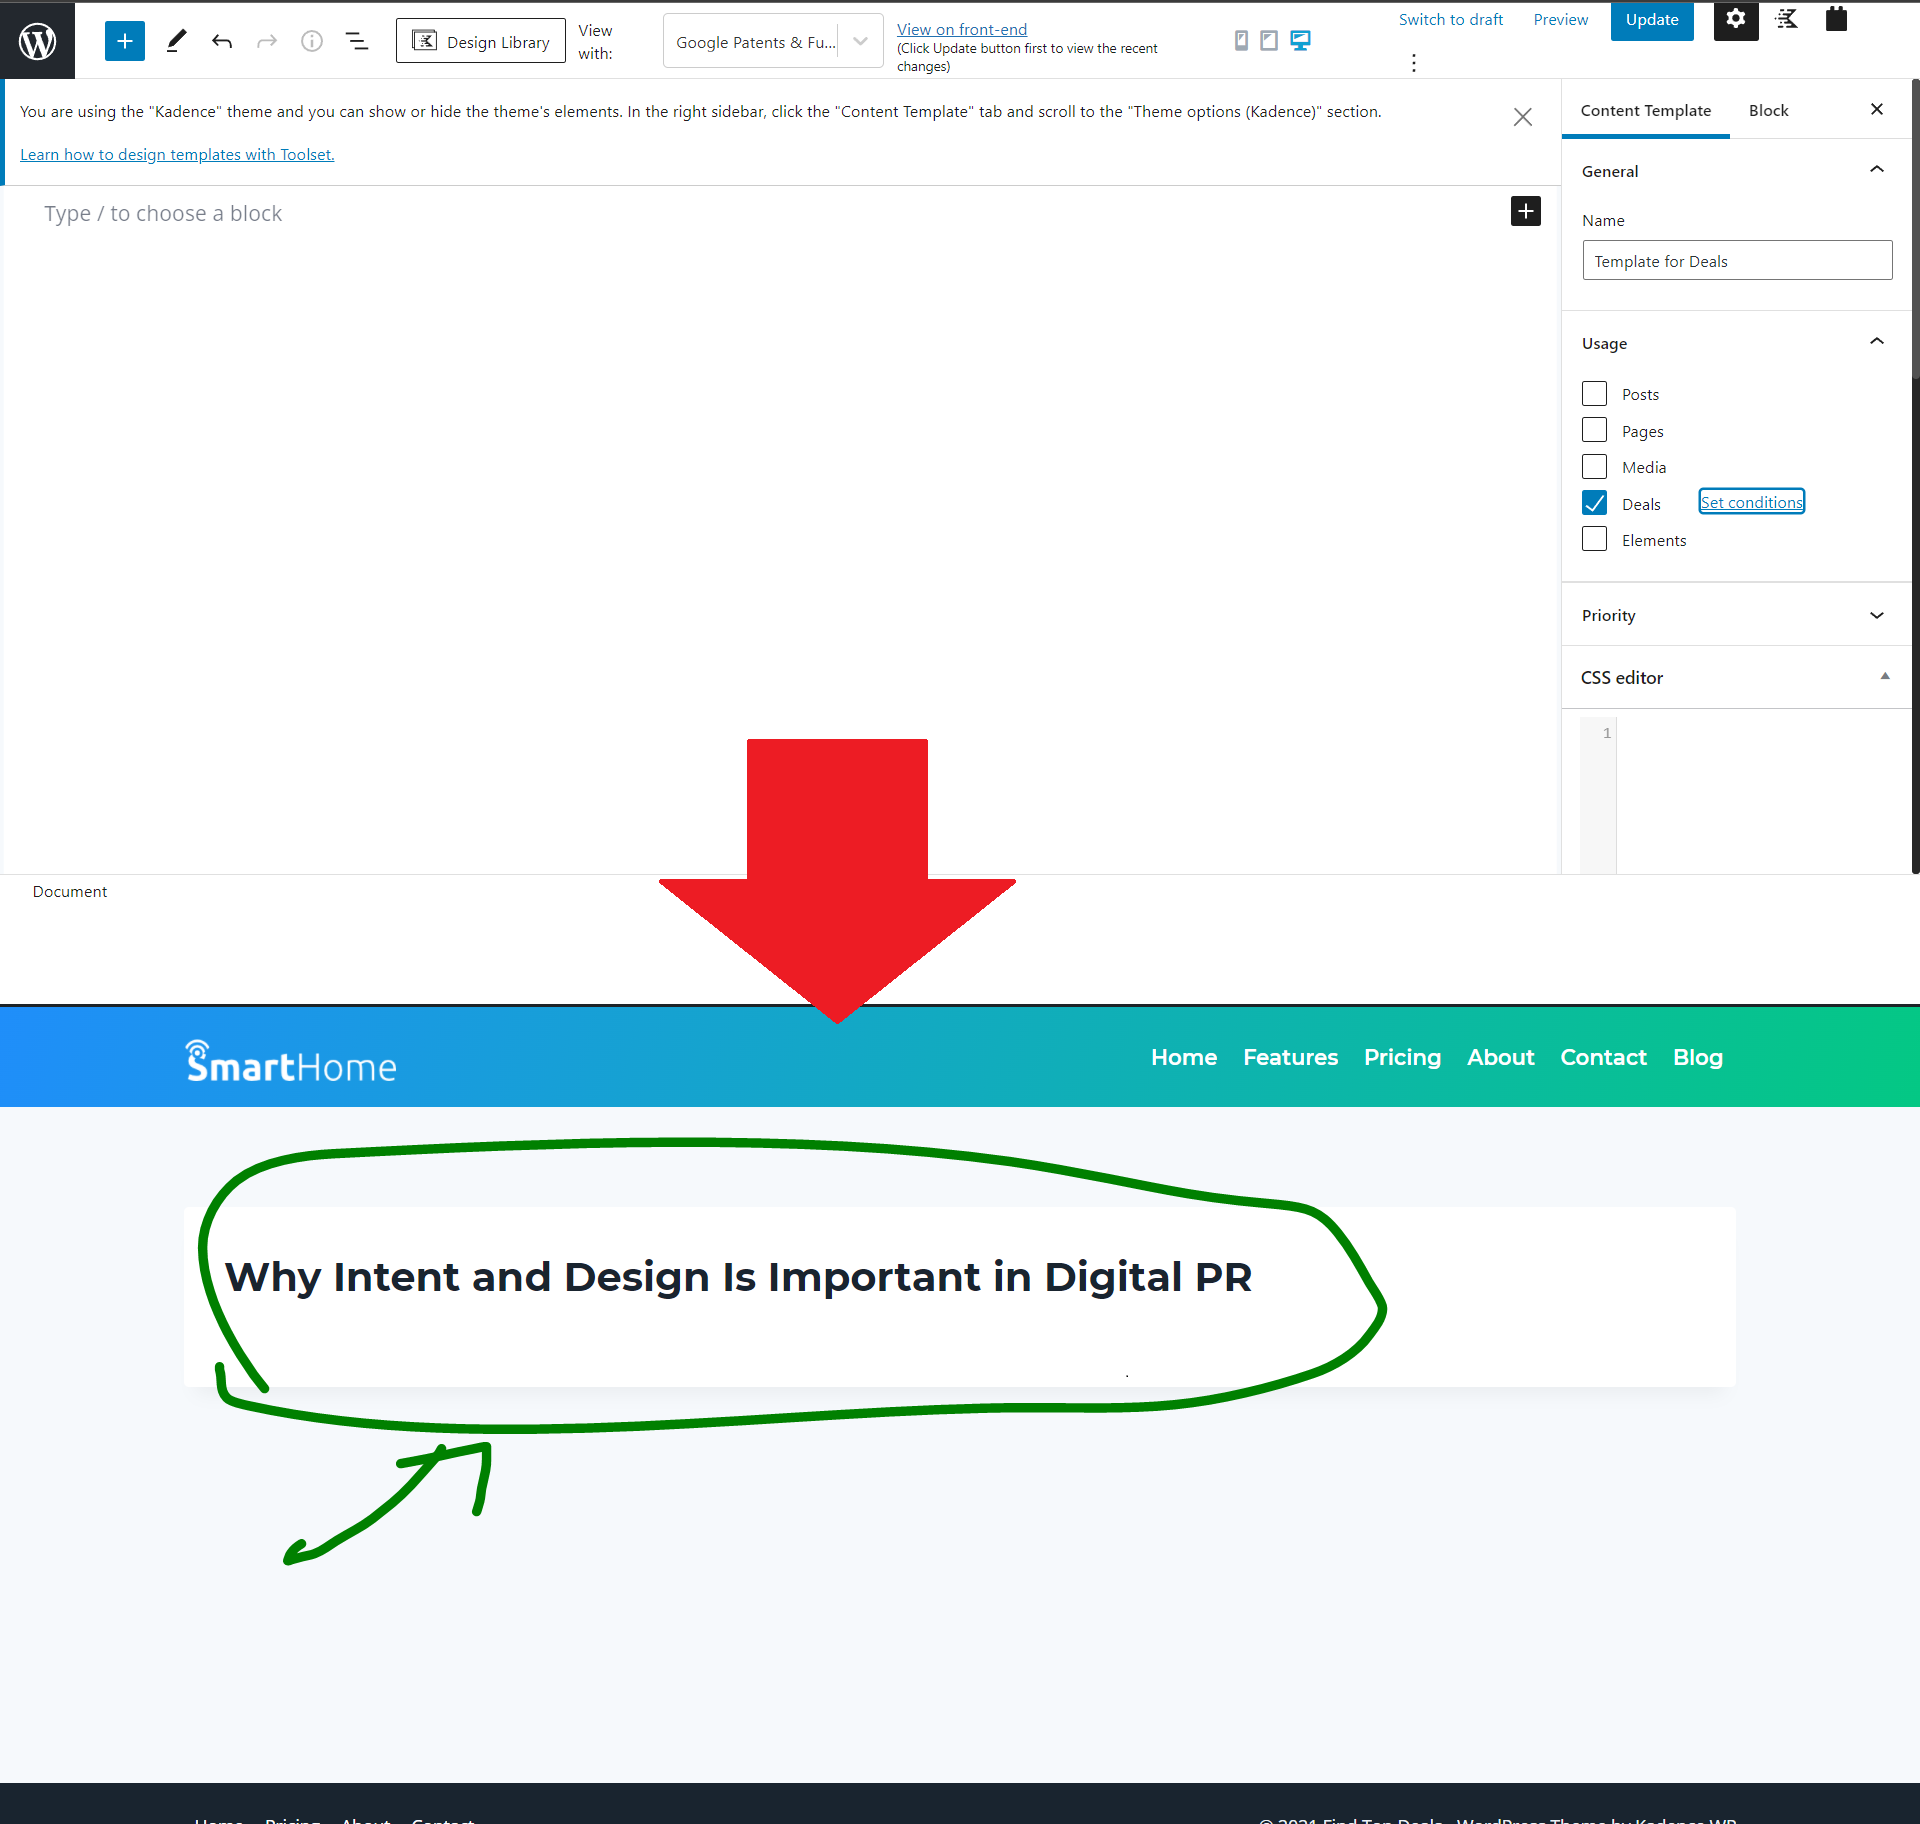Open the black plugin icon in toolbar
1920x1824 pixels.
click(1836, 19)
